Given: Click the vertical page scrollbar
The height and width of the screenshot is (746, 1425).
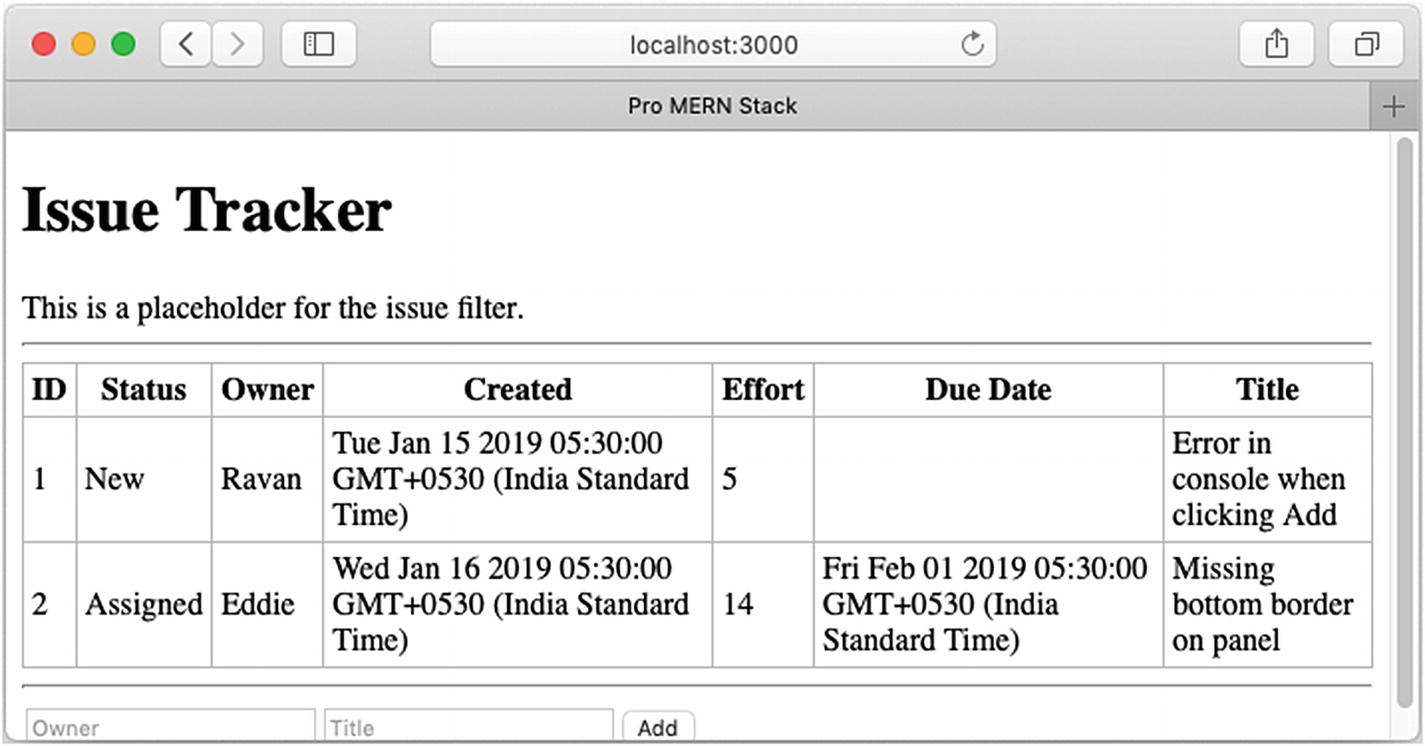Looking at the screenshot, I should [1405, 420].
